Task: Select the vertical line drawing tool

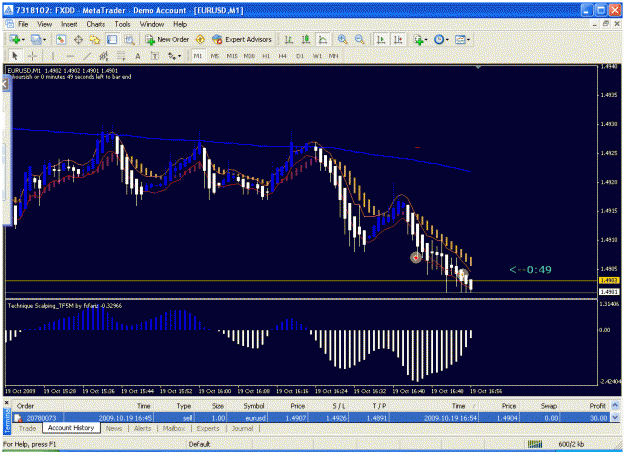Action: click(53, 56)
